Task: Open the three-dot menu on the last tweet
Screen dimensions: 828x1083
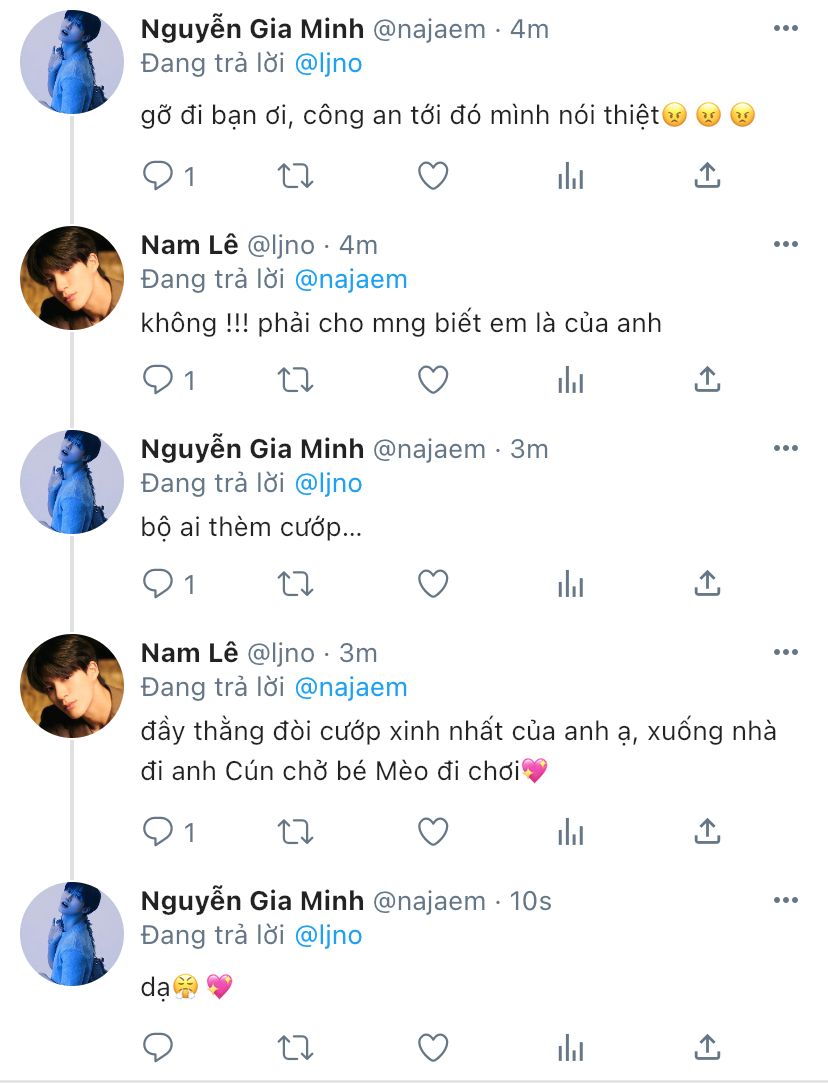Action: pos(786,900)
